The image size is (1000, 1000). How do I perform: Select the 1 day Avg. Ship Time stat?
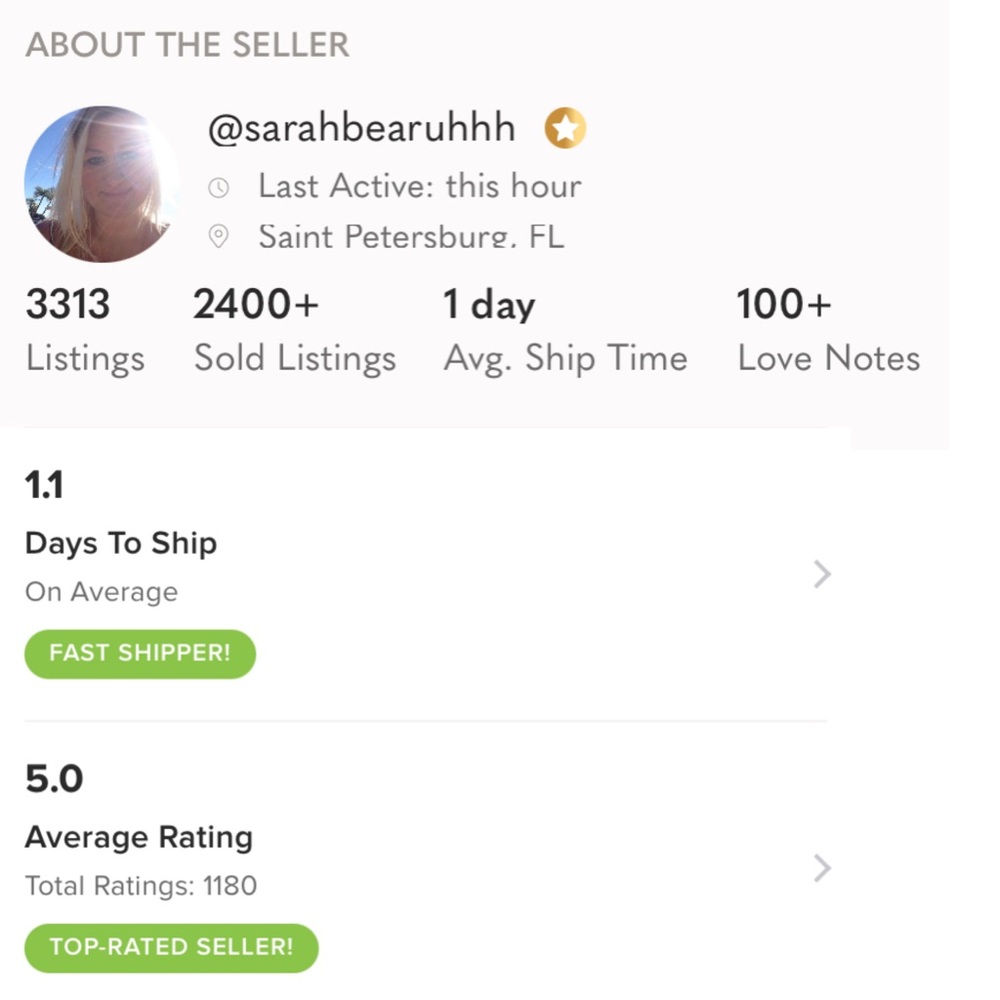click(x=565, y=330)
